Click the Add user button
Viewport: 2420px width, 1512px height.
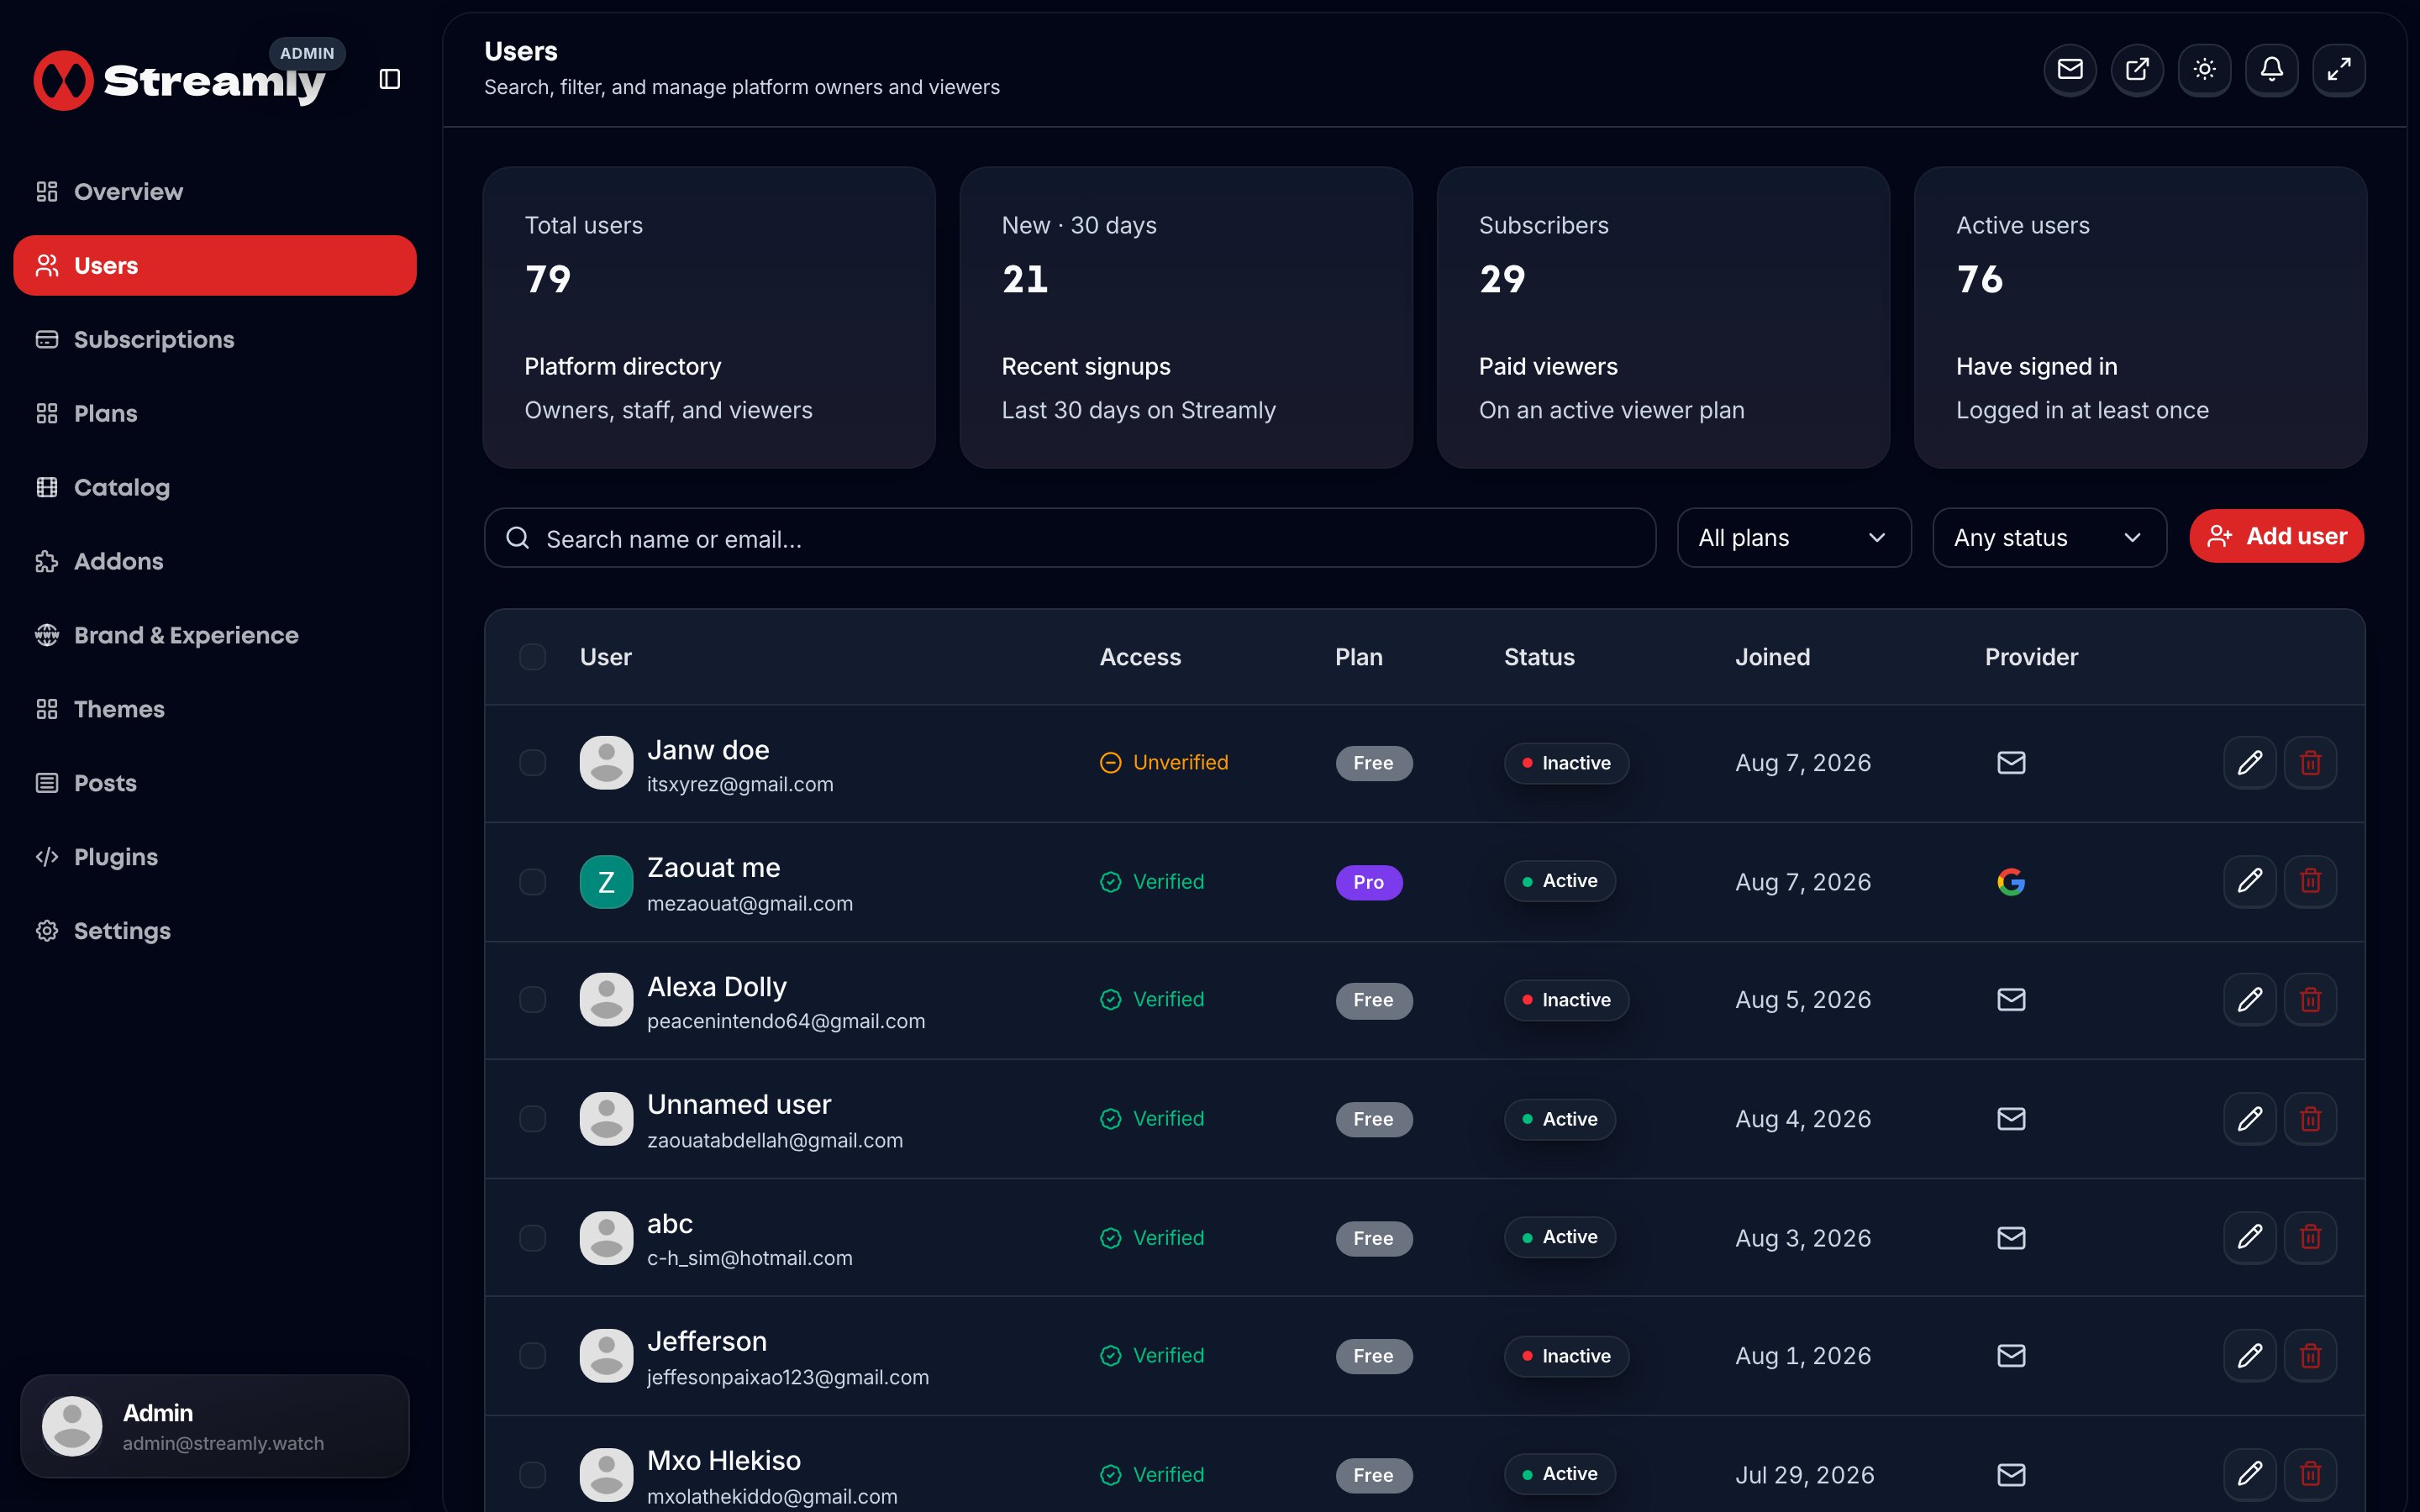[2276, 537]
